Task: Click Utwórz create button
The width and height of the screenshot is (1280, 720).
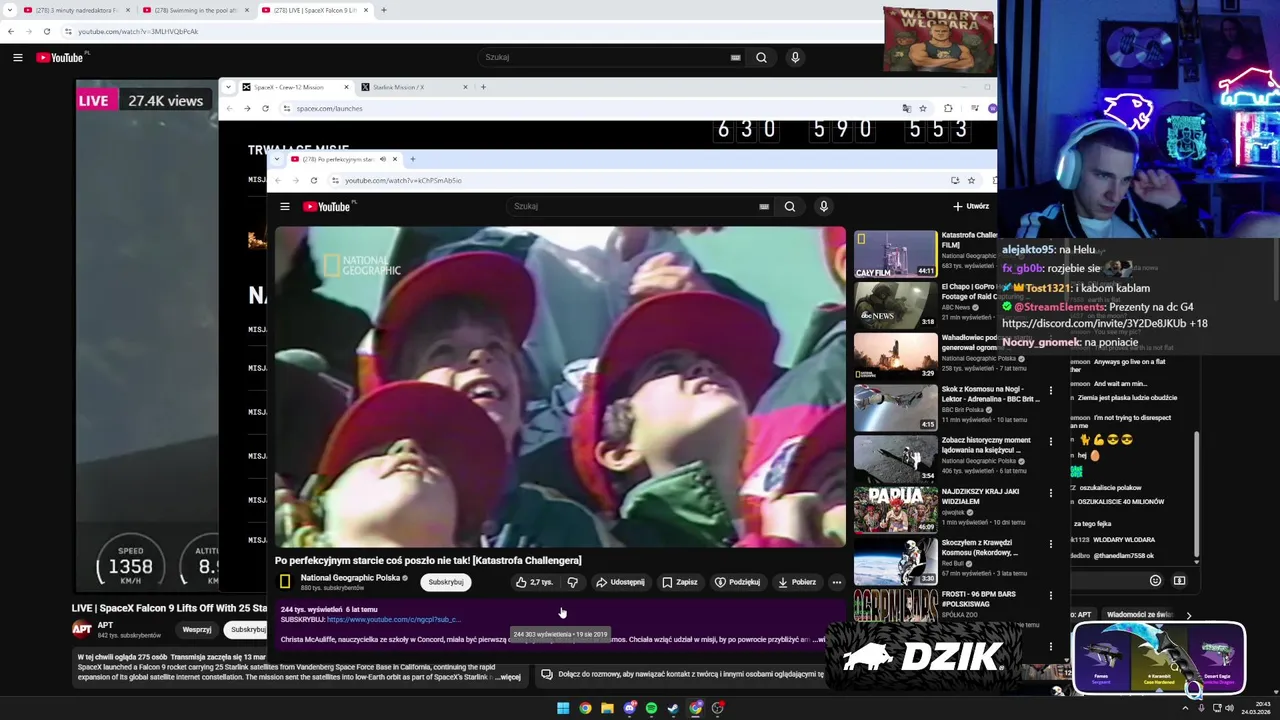Action: pyautogui.click(x=971, y=206)
